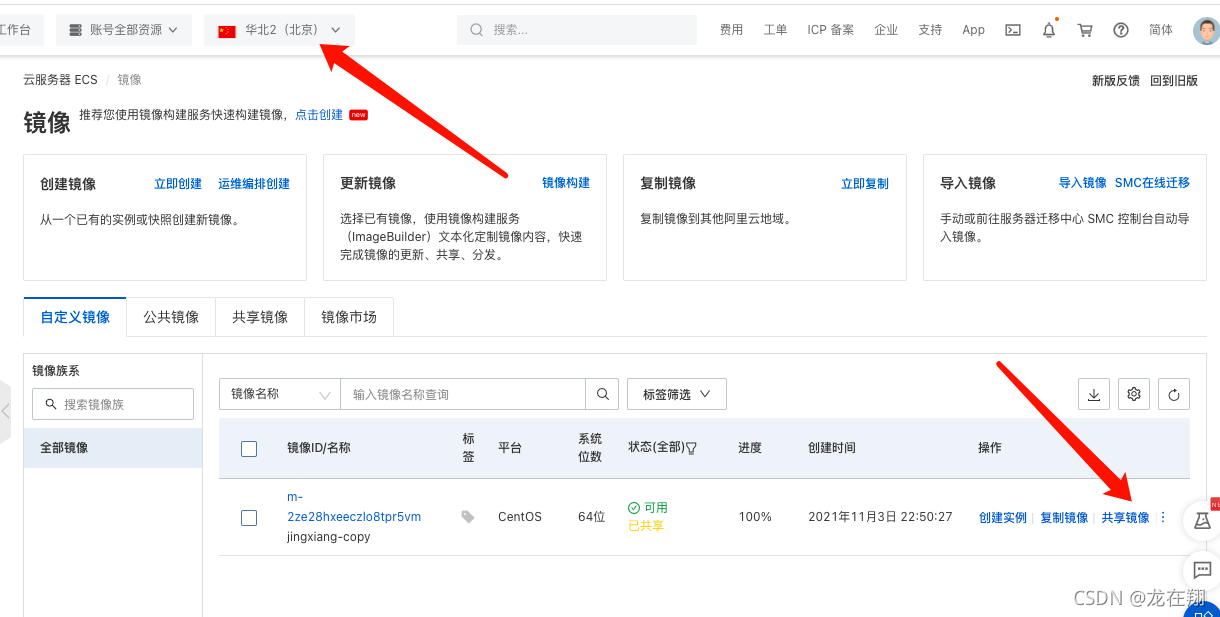Screen dimensions: 1220x617
Task: Select all images header checkbox
Action: click(x=249, y=449)
